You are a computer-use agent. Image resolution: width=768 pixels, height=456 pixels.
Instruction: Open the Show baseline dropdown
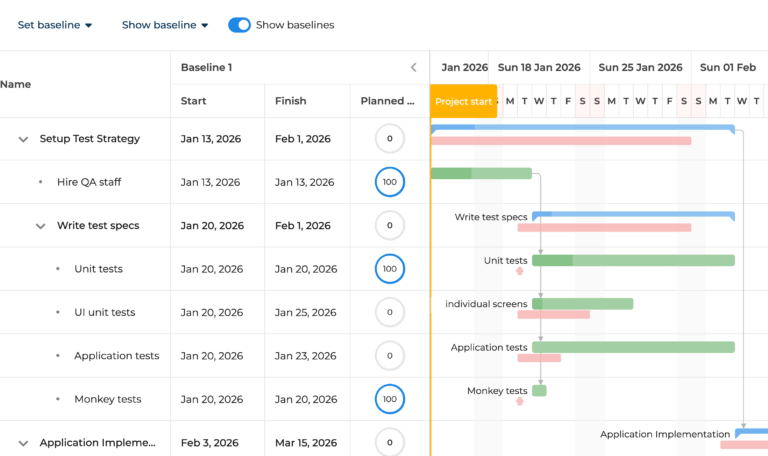click(x=165, y=25)
